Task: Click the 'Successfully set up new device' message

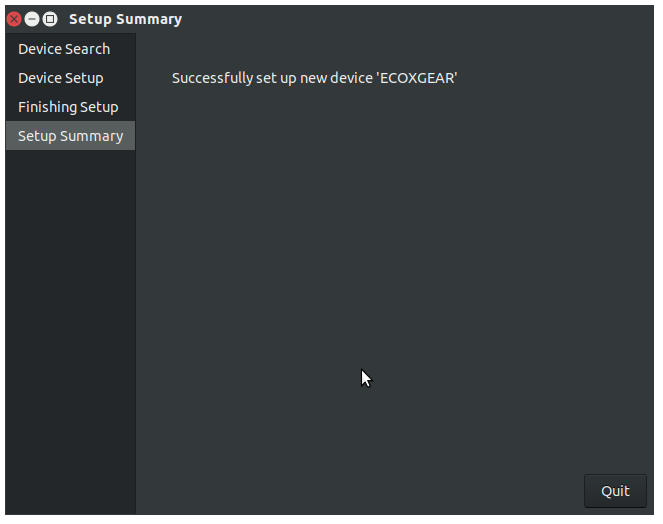Action: pos(315,78)
